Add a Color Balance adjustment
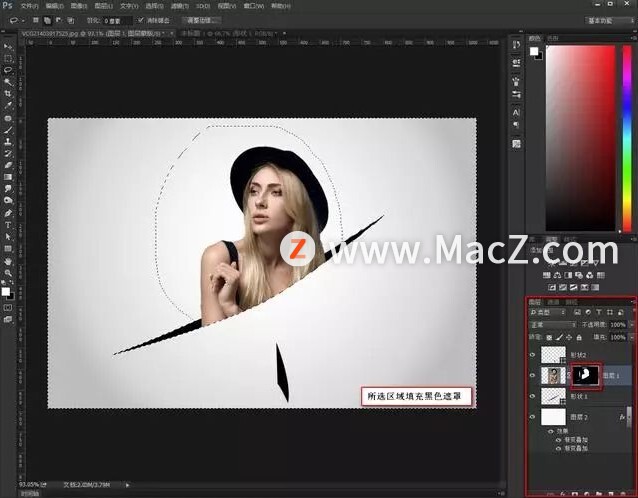 click(x=558, y=275)
